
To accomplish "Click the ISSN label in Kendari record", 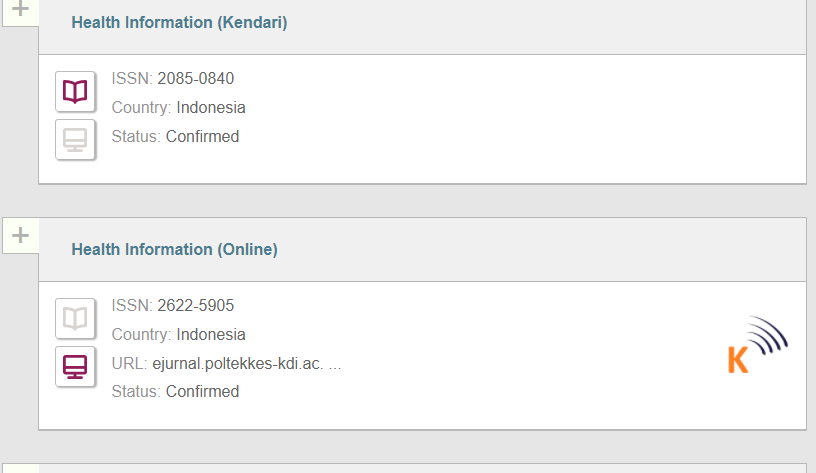I will pyautogui.click(x=131, y=79).
